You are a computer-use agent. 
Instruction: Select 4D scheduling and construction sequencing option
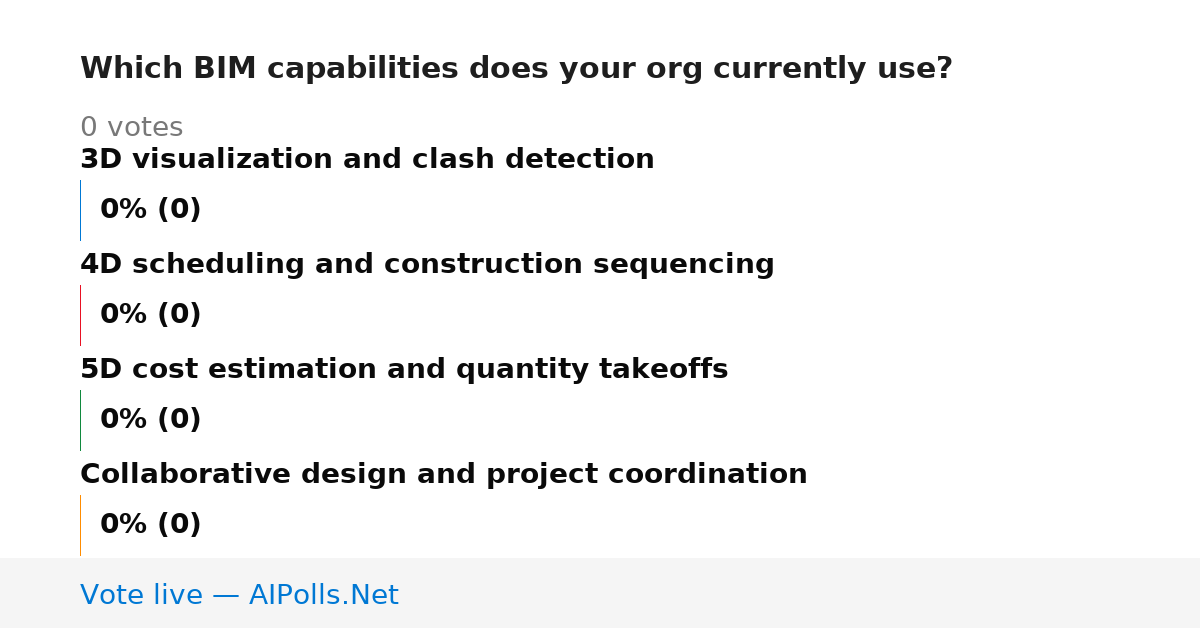click(427, 264)
